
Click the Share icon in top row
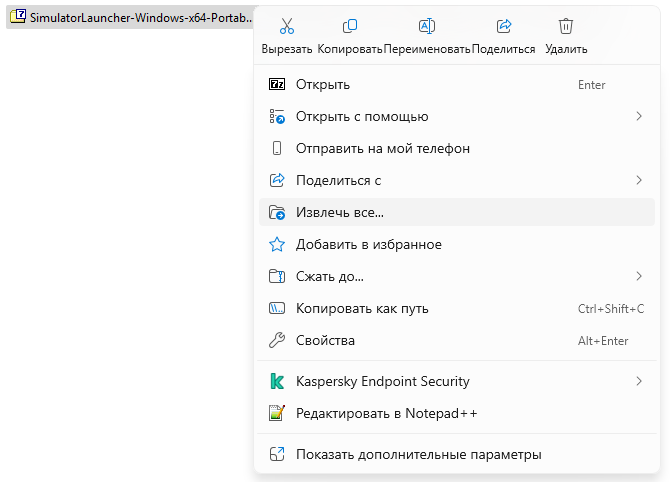[x=504, y=27]
